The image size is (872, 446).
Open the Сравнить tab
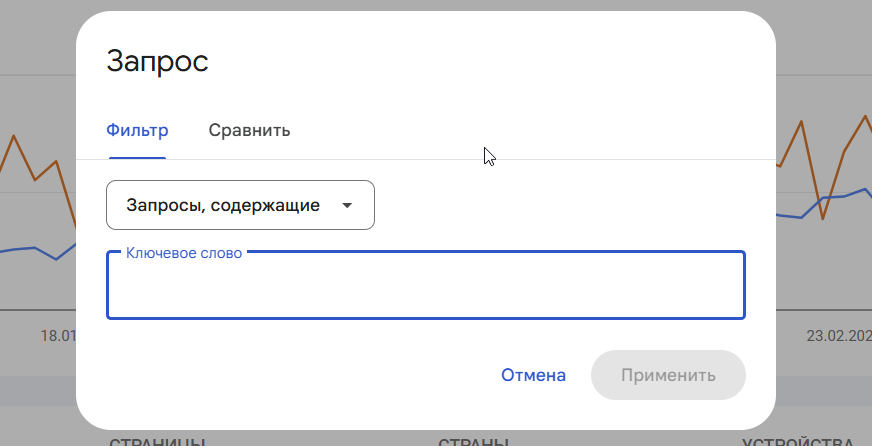(x=249, y=130)
